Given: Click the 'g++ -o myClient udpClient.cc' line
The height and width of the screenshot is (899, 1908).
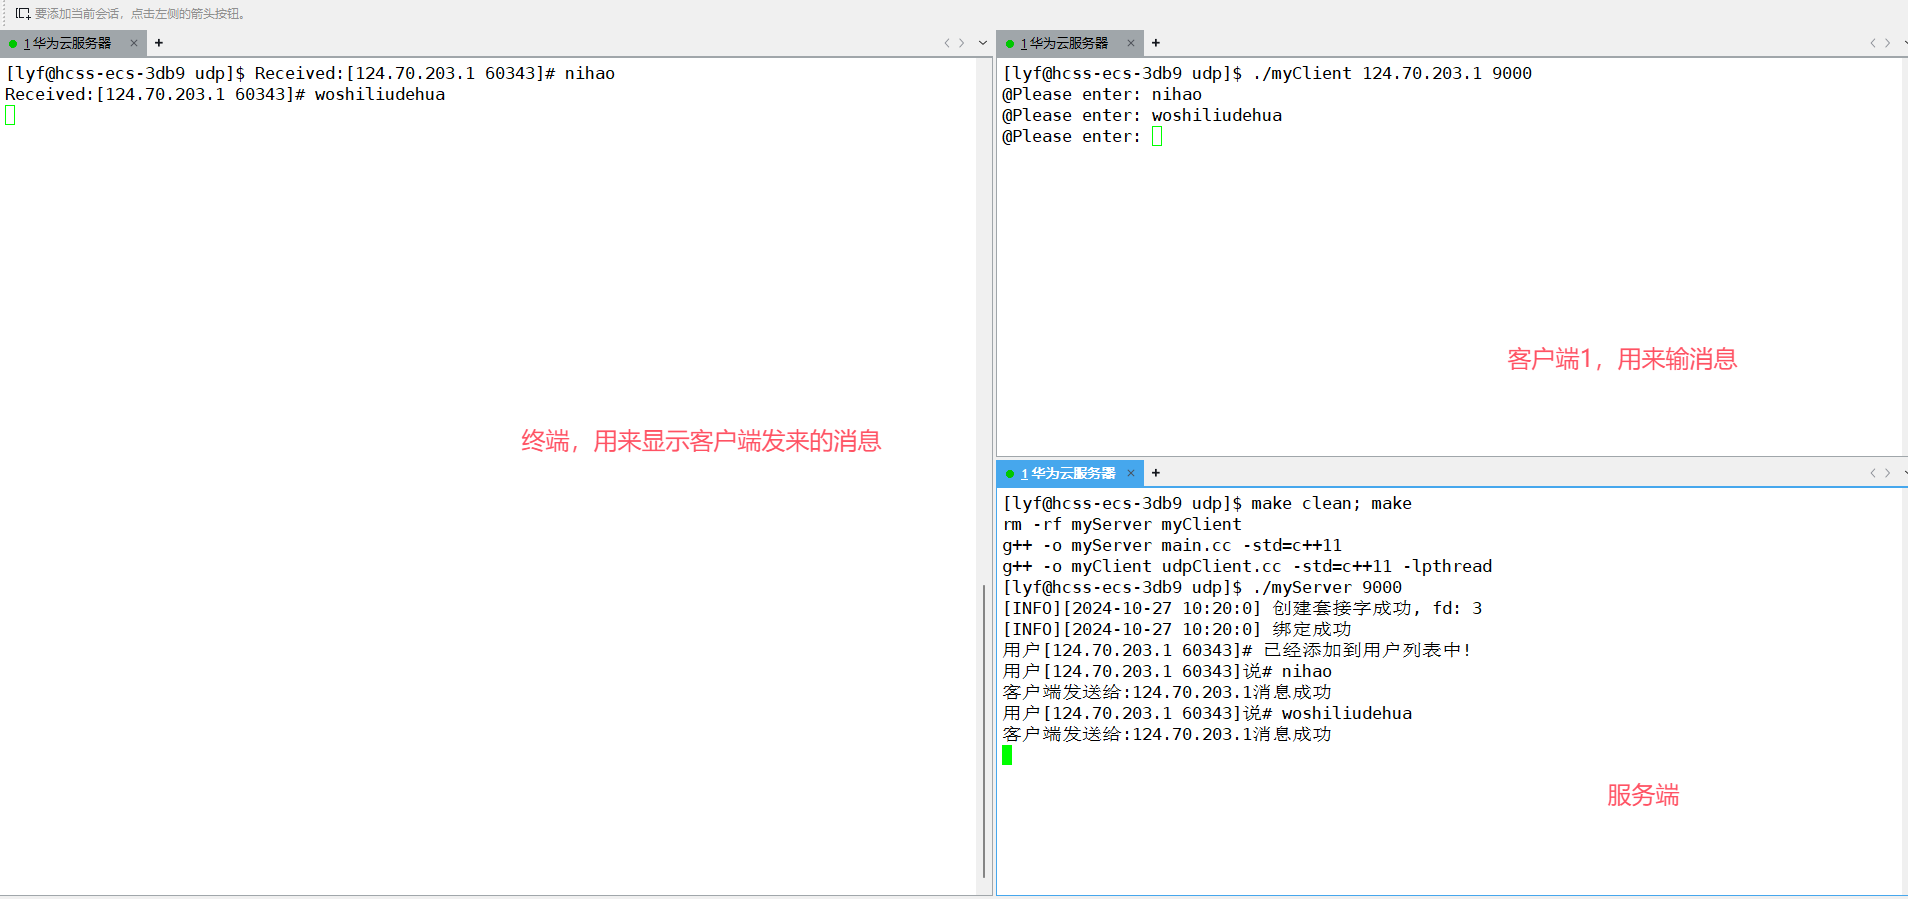Looking at the screenshot, I should pos(1247,566).
